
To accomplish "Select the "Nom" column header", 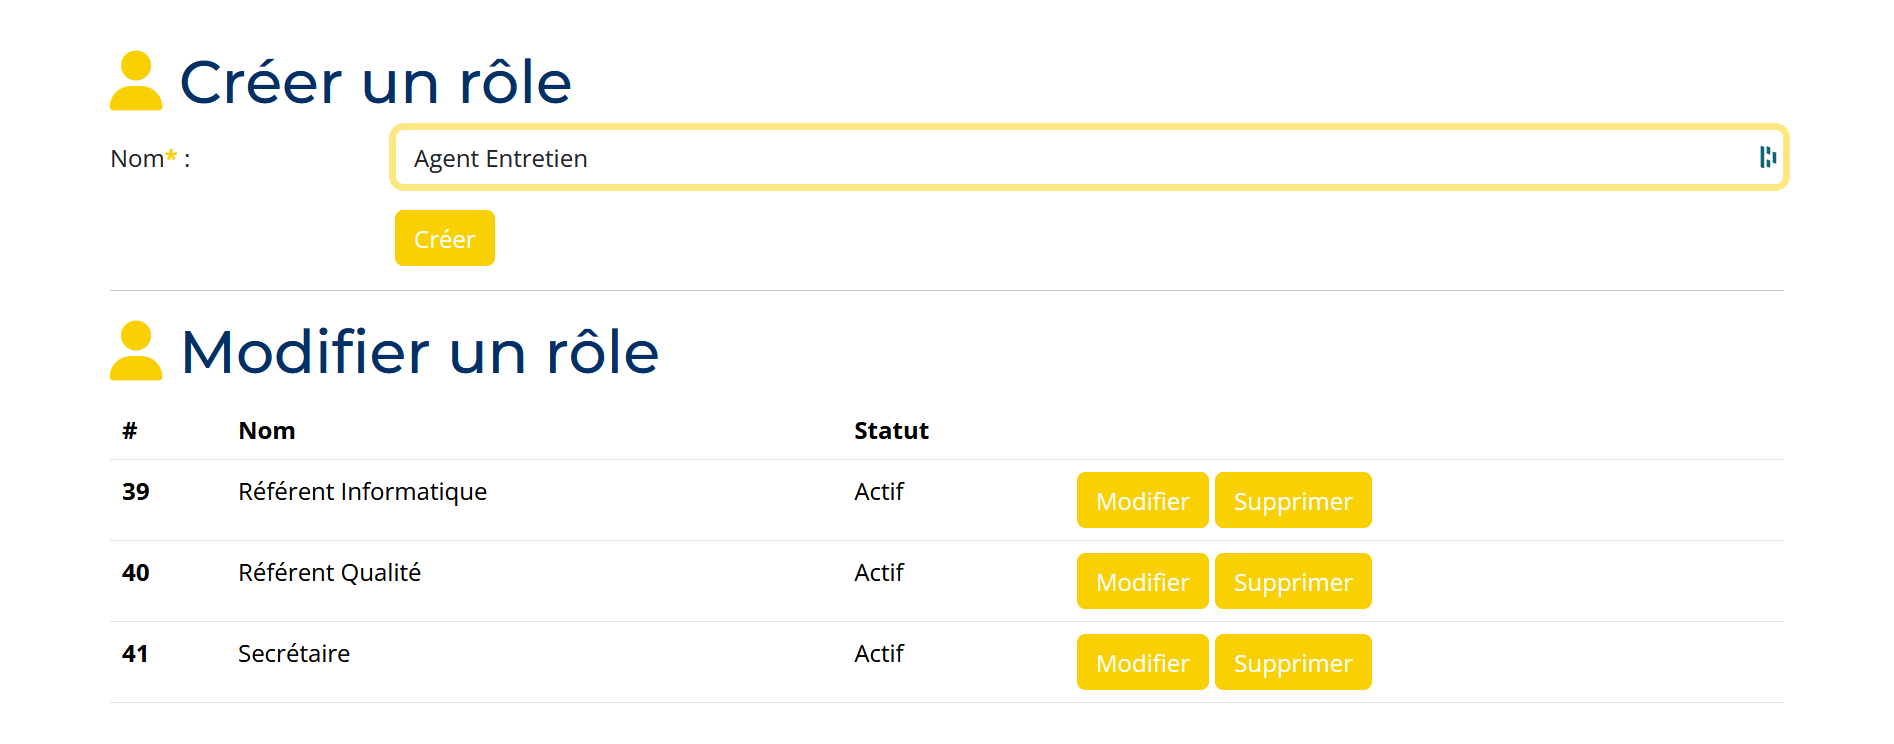I will [266, 431].
